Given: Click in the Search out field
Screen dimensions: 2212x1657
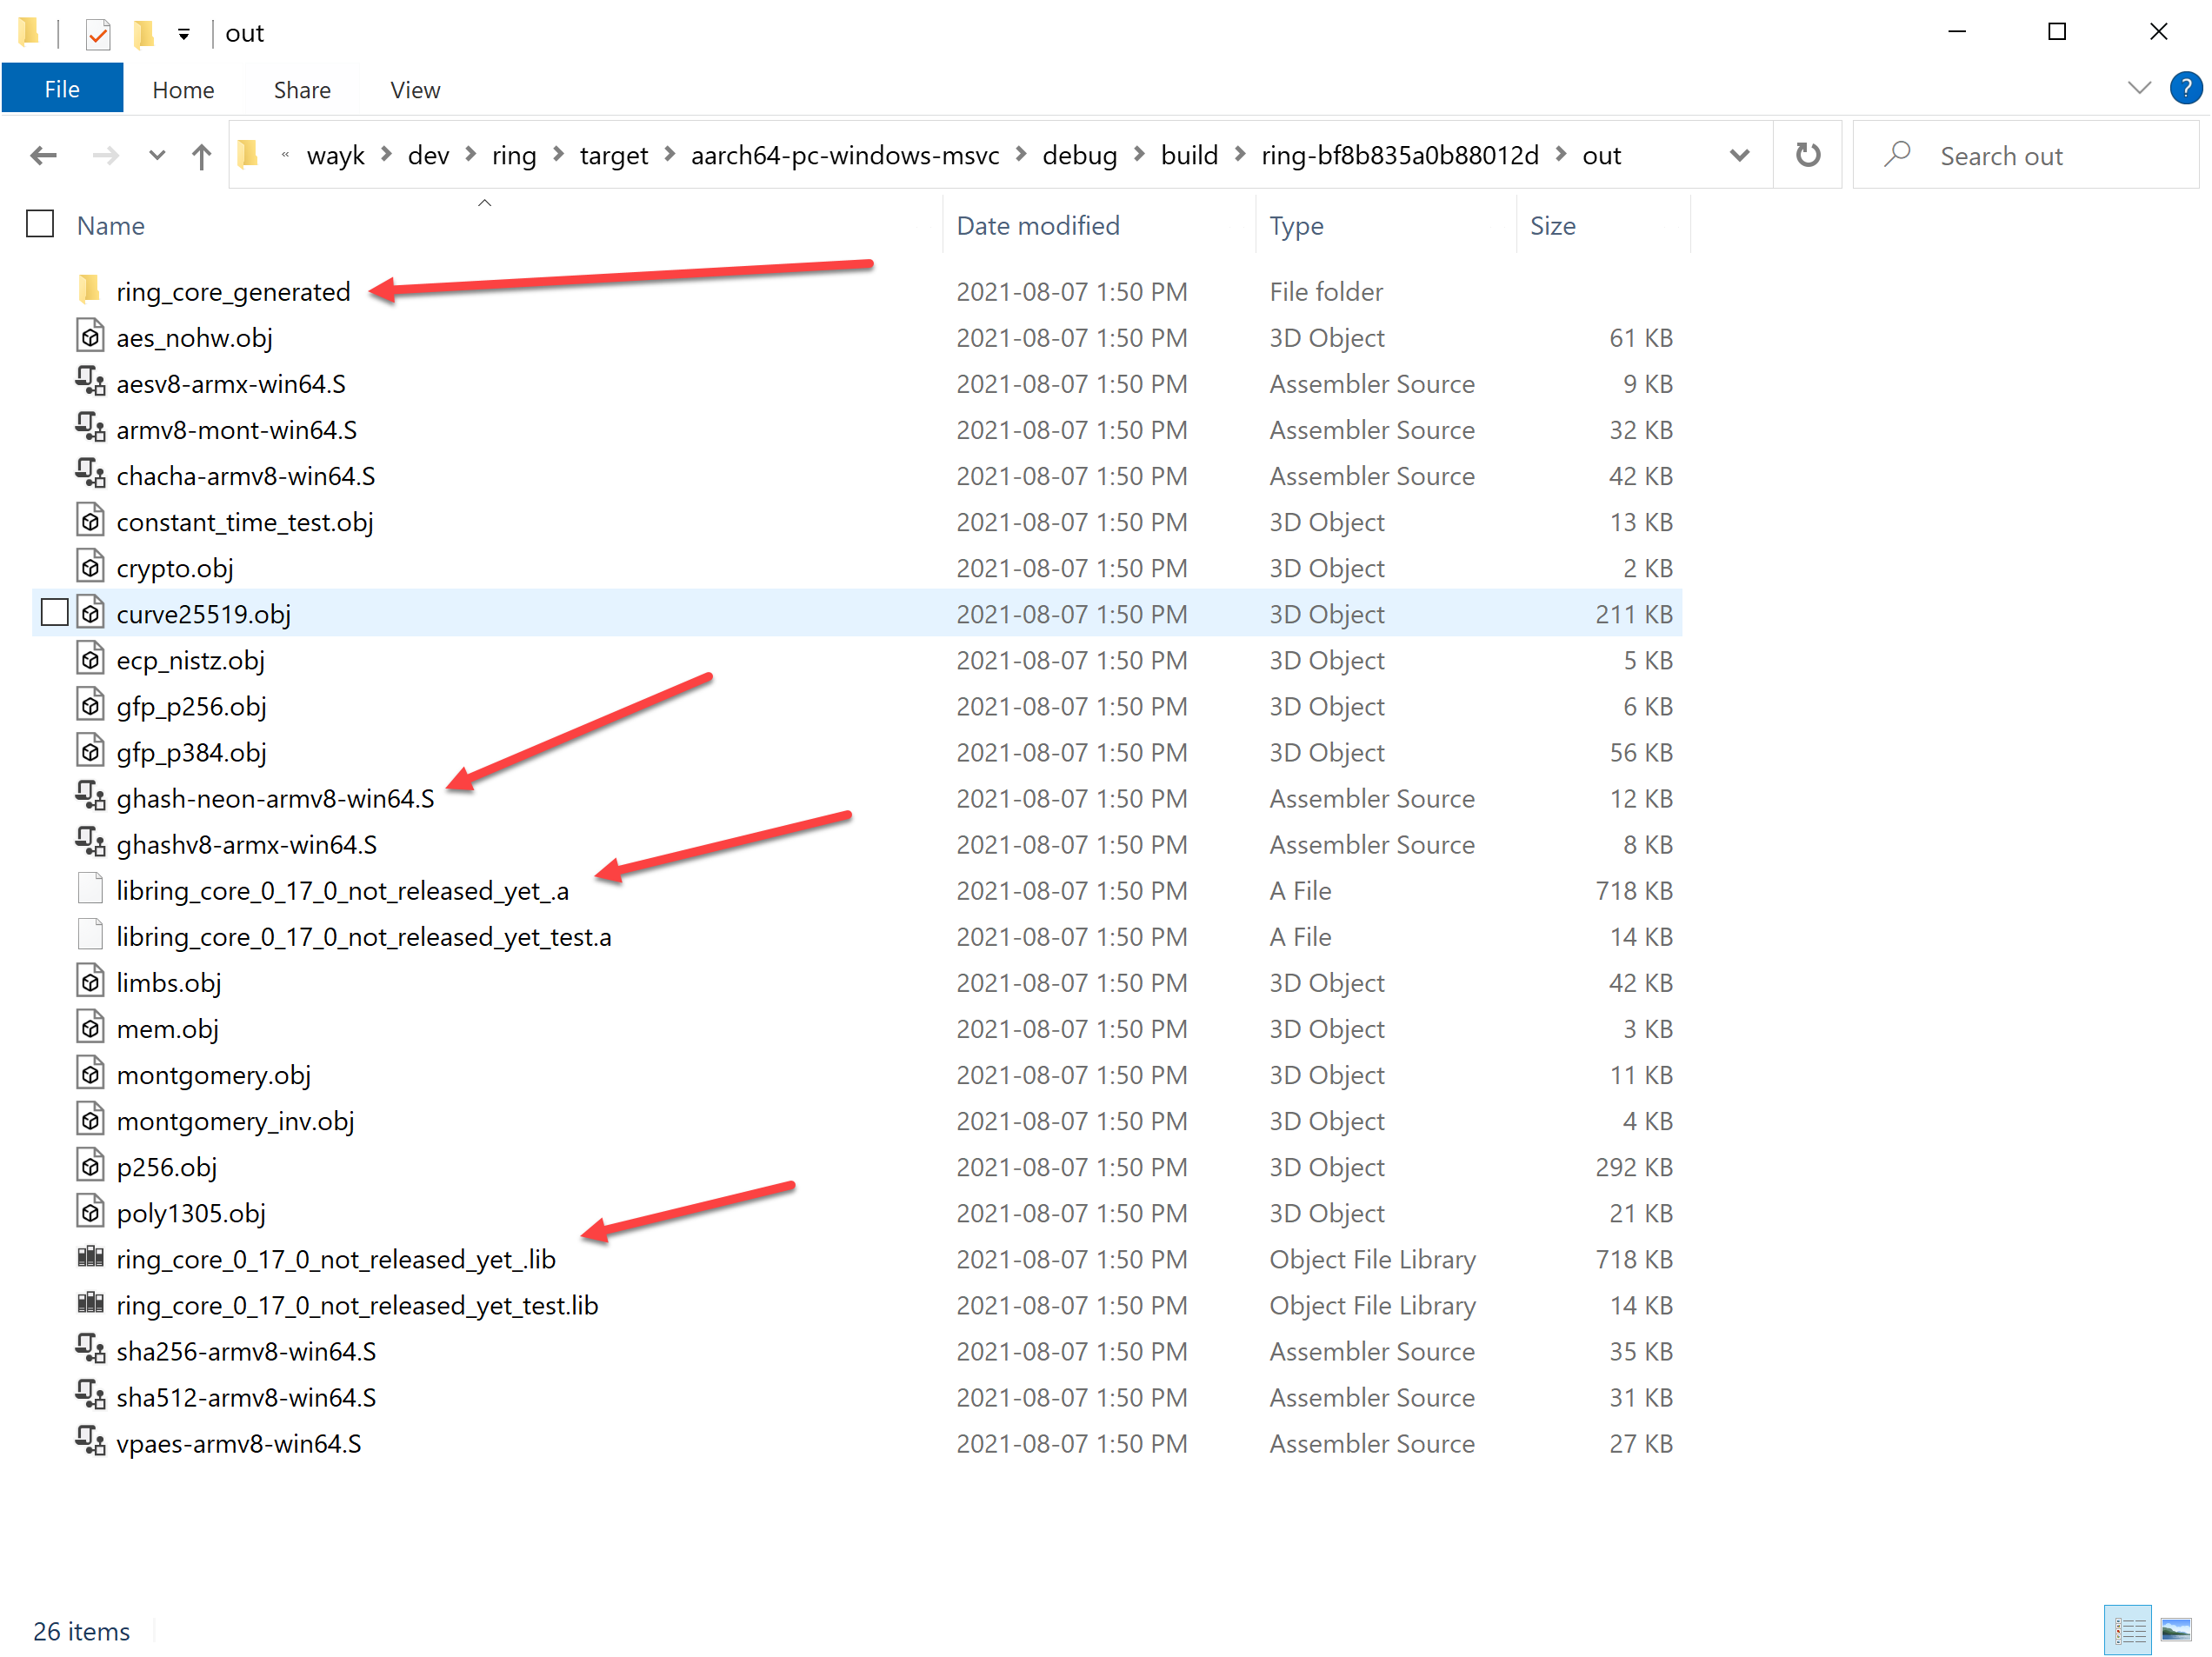Looking at the screenshot, I should [x=2025, y=155].
